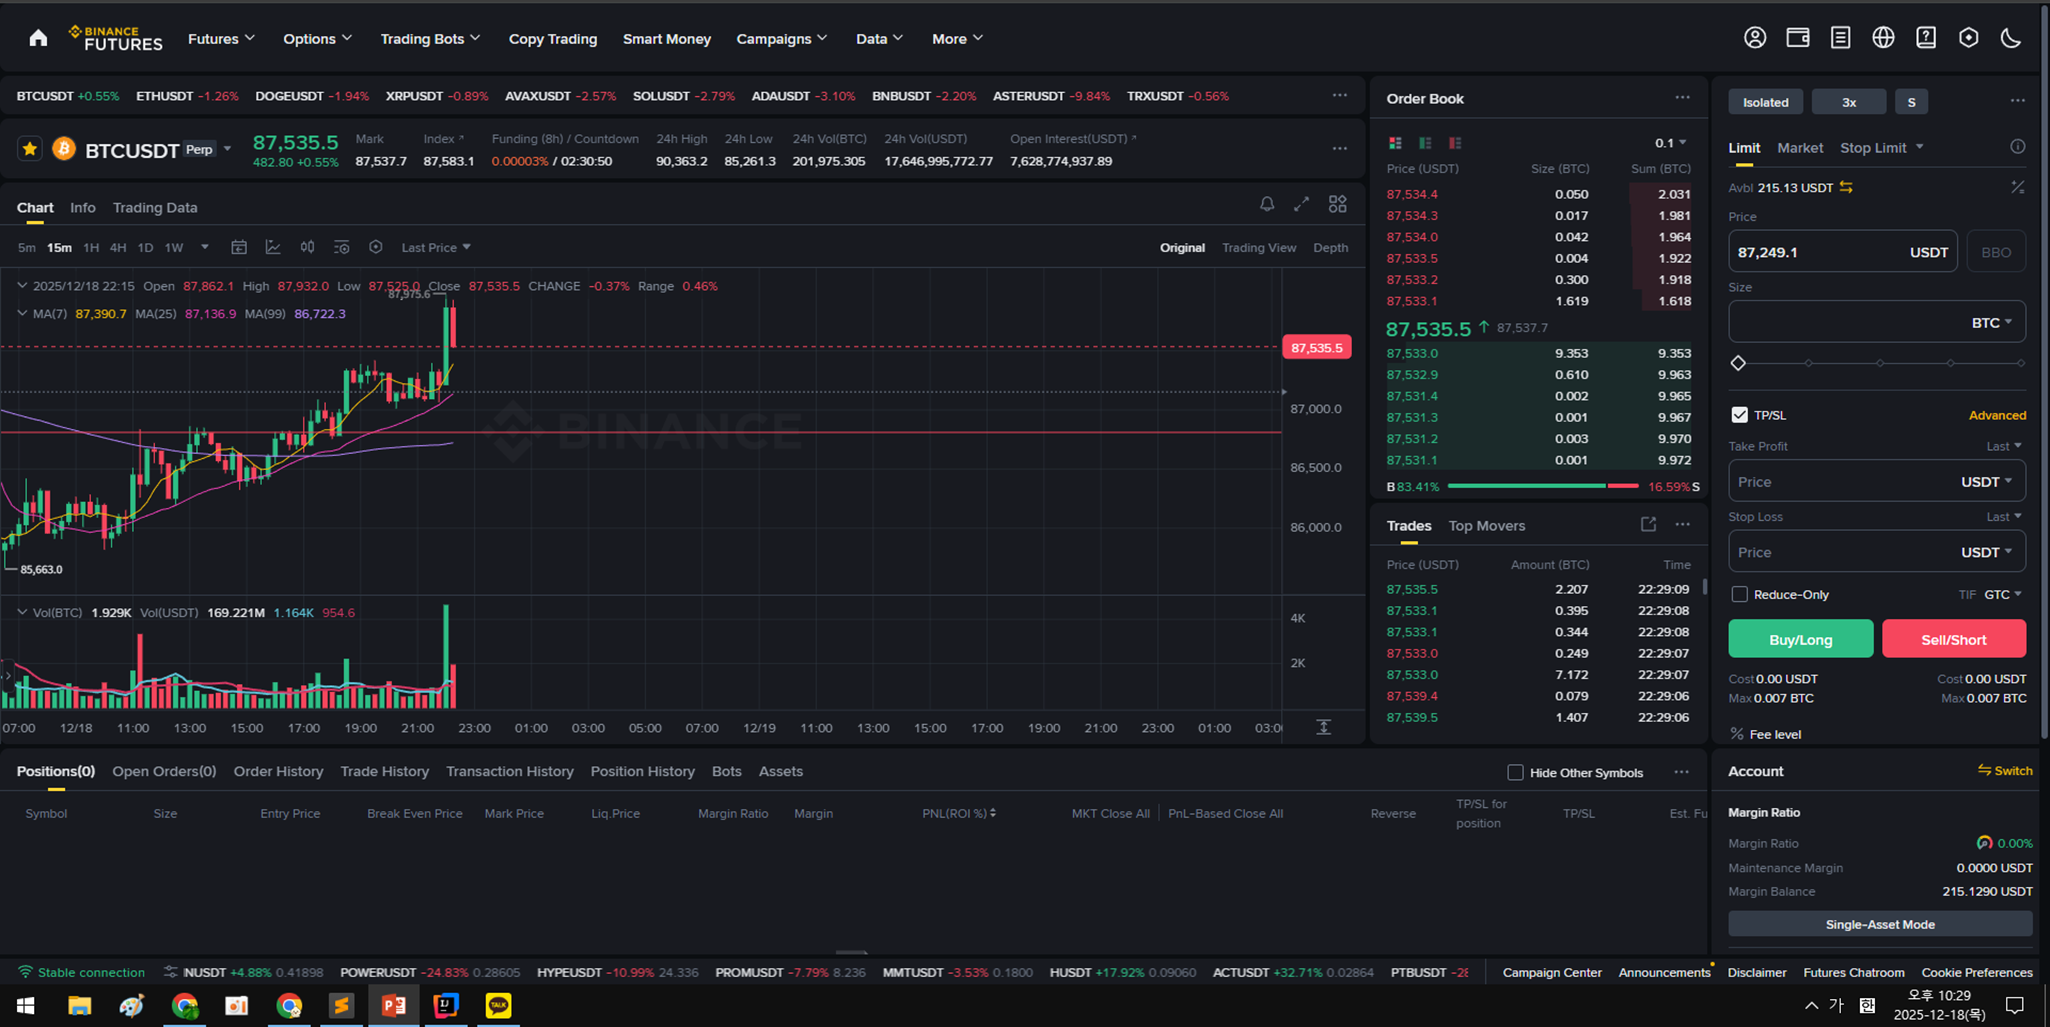The image size is (2050, 1027).
Task: Click the Stop Loss price field
Action: pyautogui.click(x=1877, y=552)
